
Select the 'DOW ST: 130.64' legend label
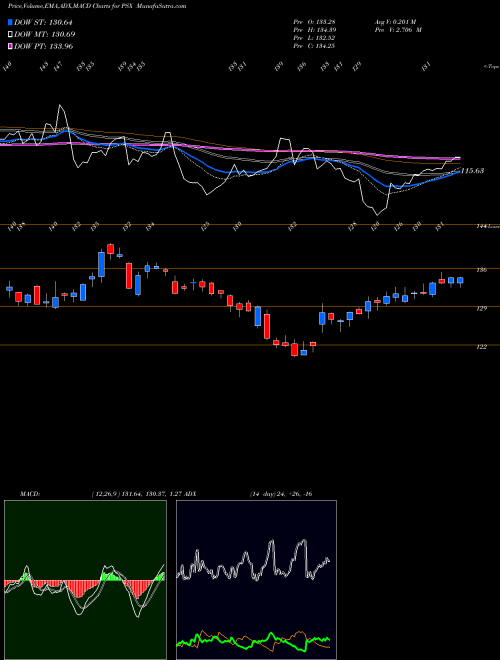click(x=43, y=22)
